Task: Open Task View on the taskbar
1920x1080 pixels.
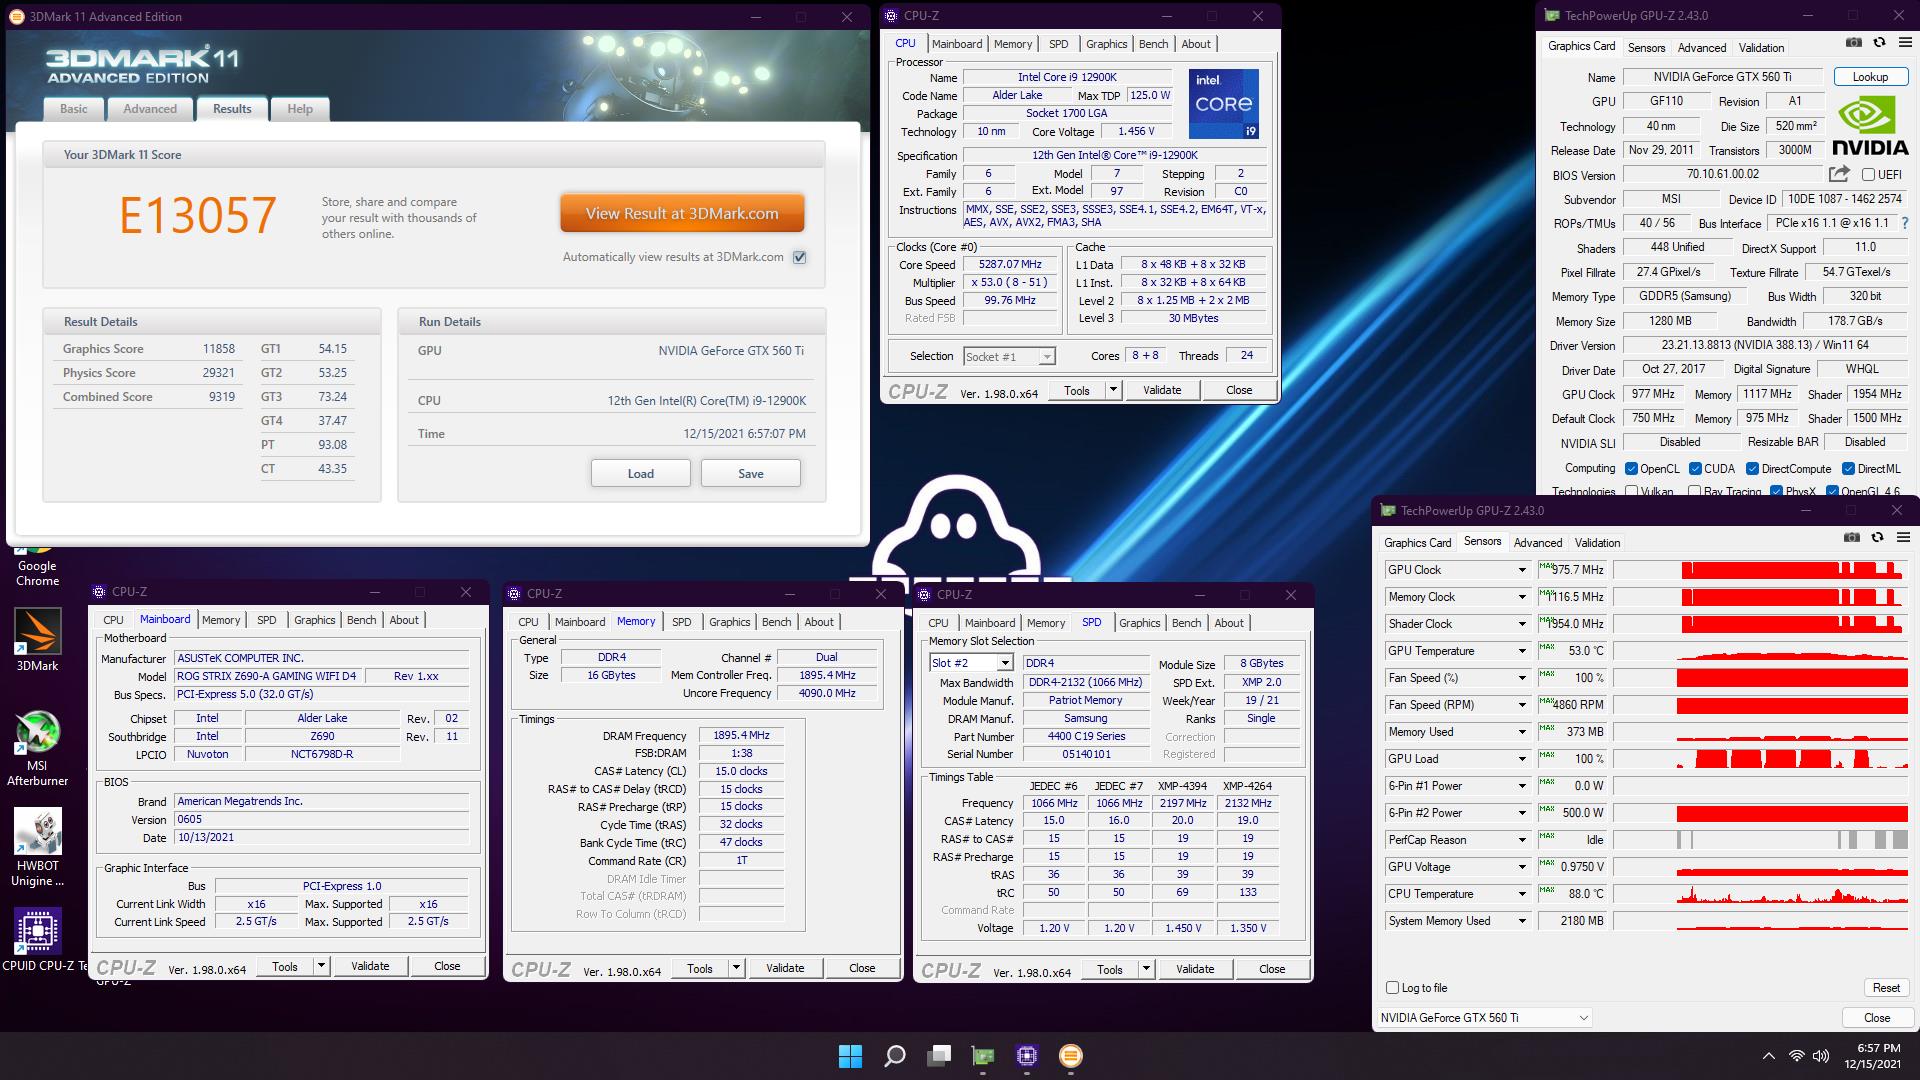Action: pyautogui.click(x=939, y=1056)
